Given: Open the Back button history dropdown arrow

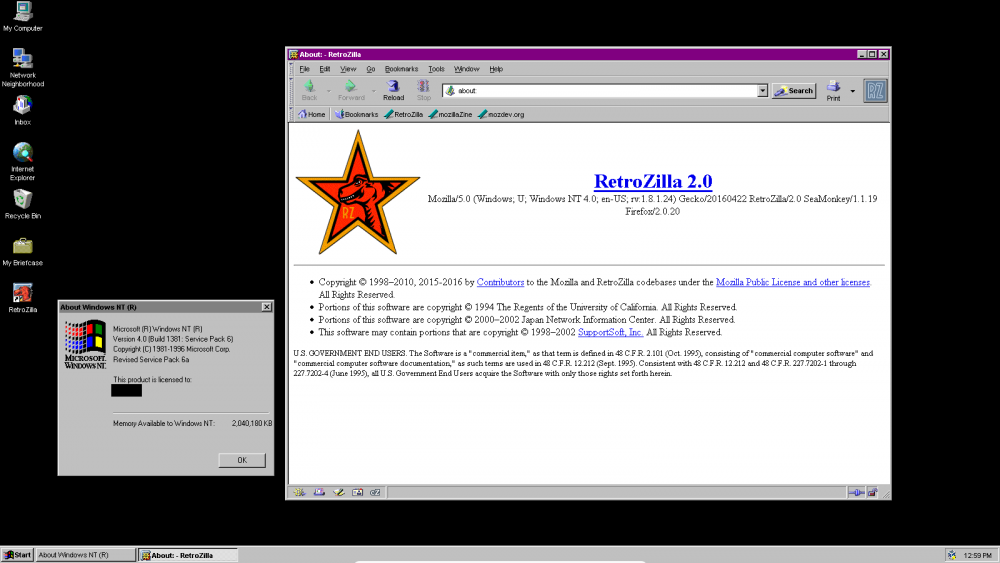Looking at the screenshot, I should point(329,91).
